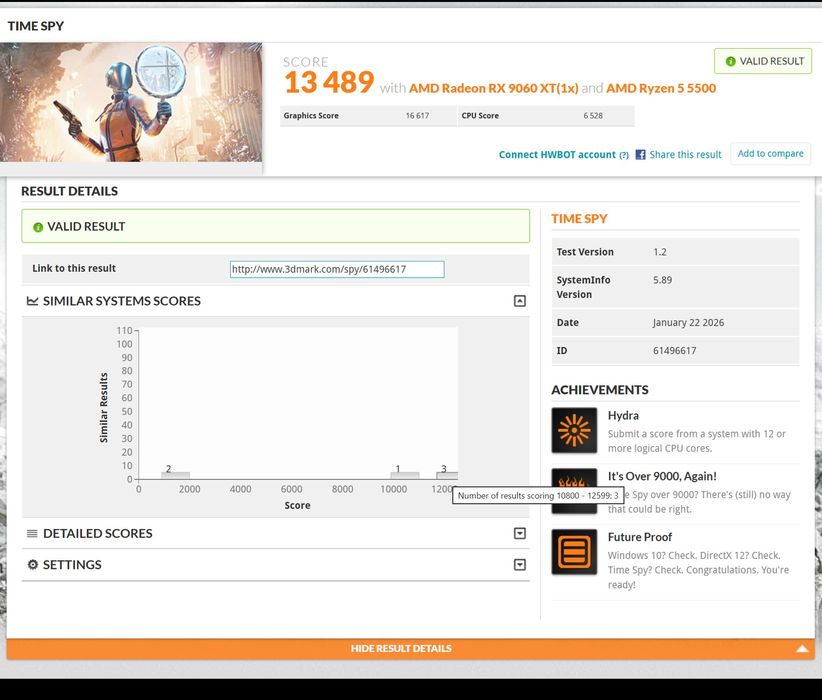
Task: Click the Date value January 22 2026
Action: tap(688, 322)
